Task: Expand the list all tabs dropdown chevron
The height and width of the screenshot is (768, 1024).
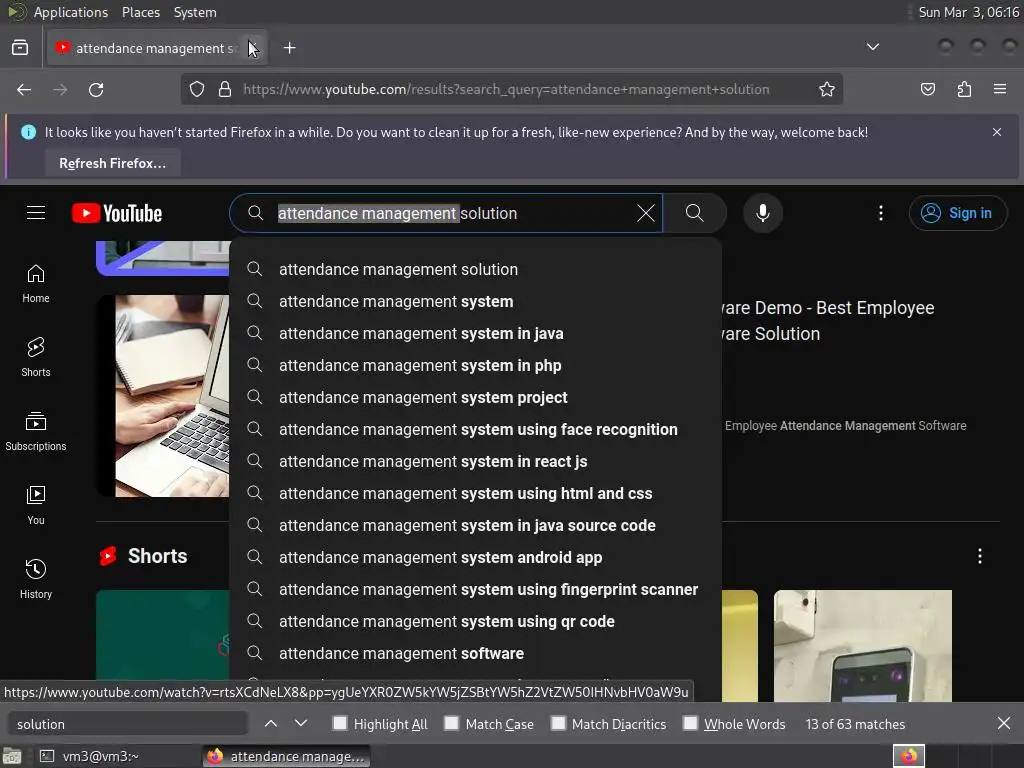Action: pos(872,47)
